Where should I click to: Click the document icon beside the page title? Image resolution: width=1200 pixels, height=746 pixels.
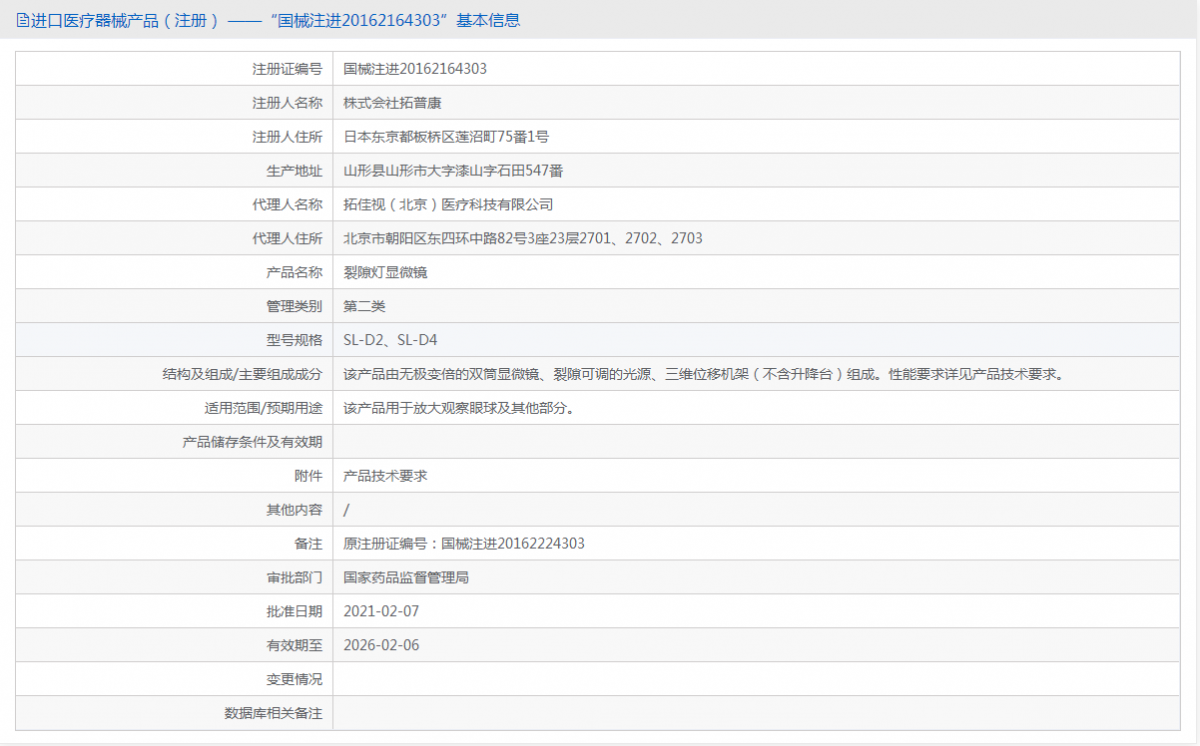22,20
